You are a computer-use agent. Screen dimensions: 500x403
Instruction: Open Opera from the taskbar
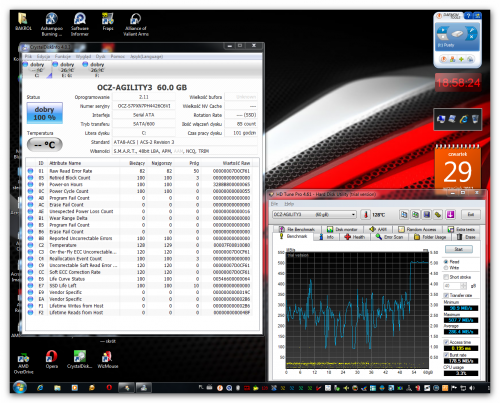click(x=109, y=388)
